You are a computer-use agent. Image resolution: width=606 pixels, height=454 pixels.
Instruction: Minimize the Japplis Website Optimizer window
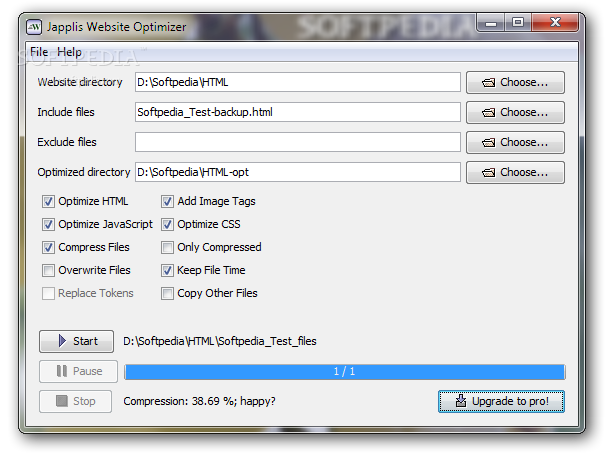pos(490,23)
